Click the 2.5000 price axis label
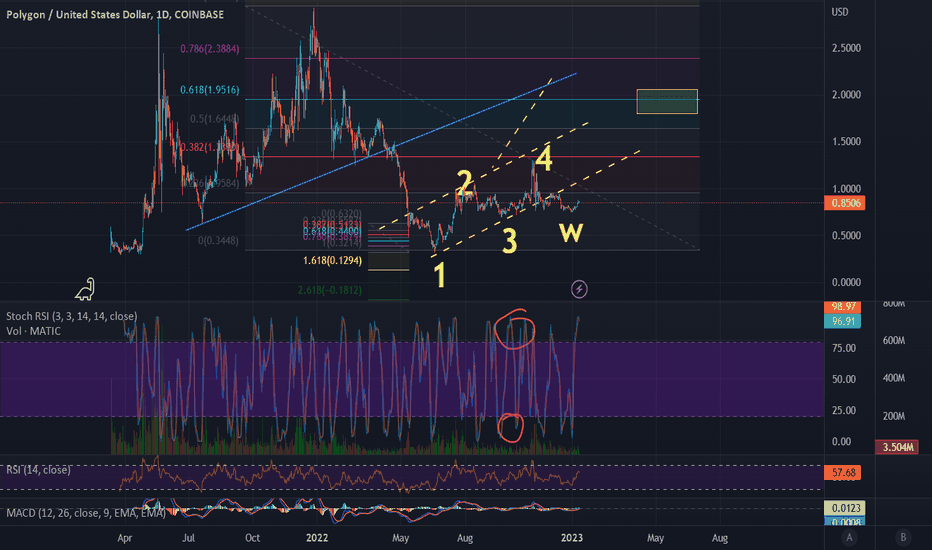 click(x=846, y=48)
